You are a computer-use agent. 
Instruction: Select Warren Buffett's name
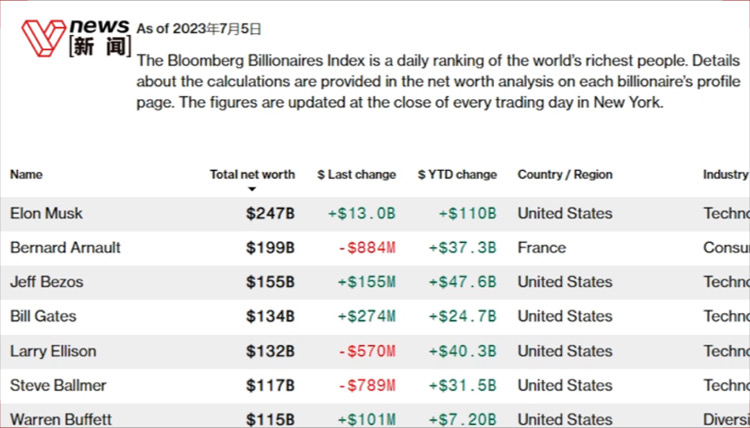coord(61,419)
